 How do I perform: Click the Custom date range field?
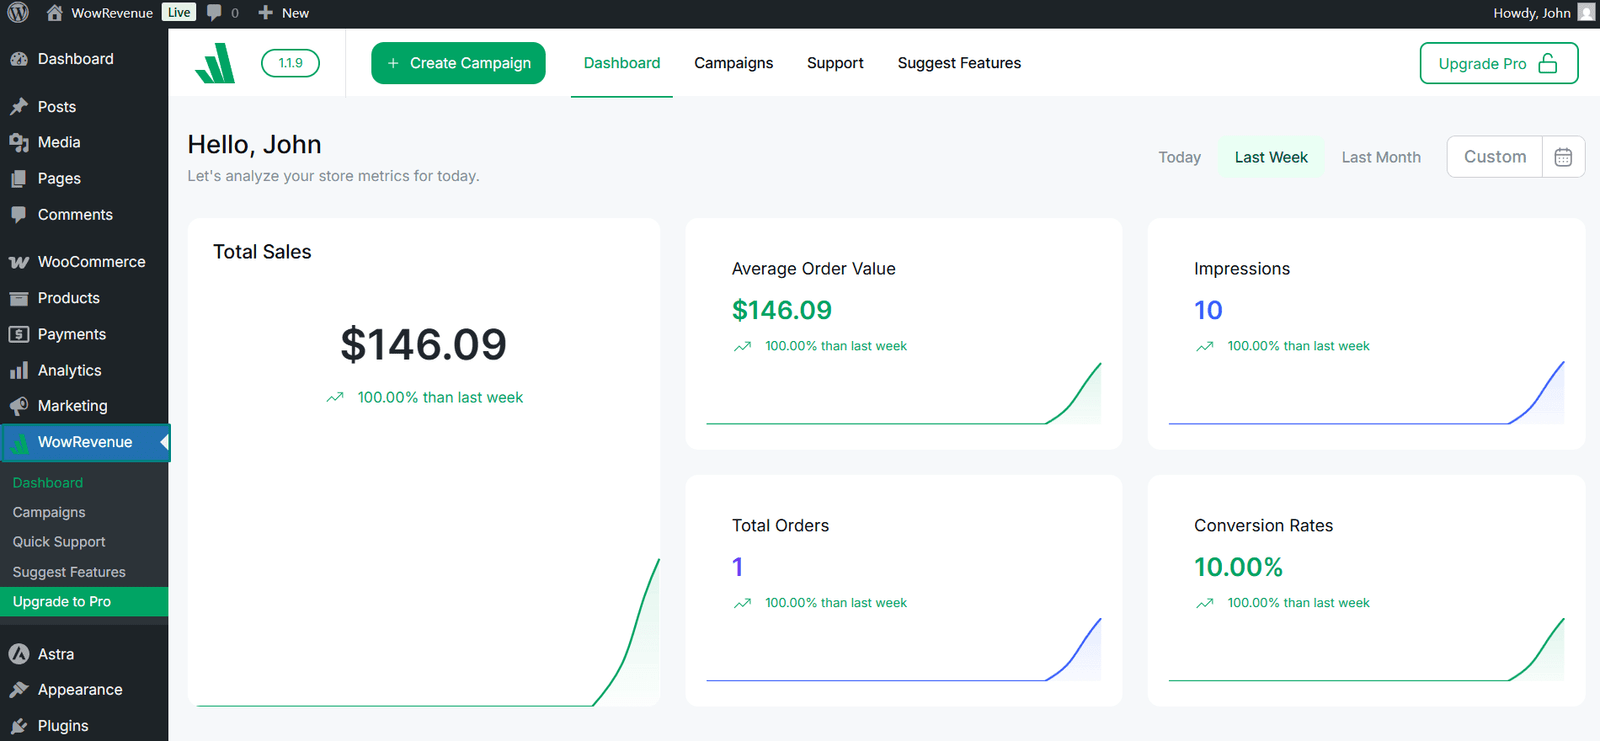click(1495, 157)
